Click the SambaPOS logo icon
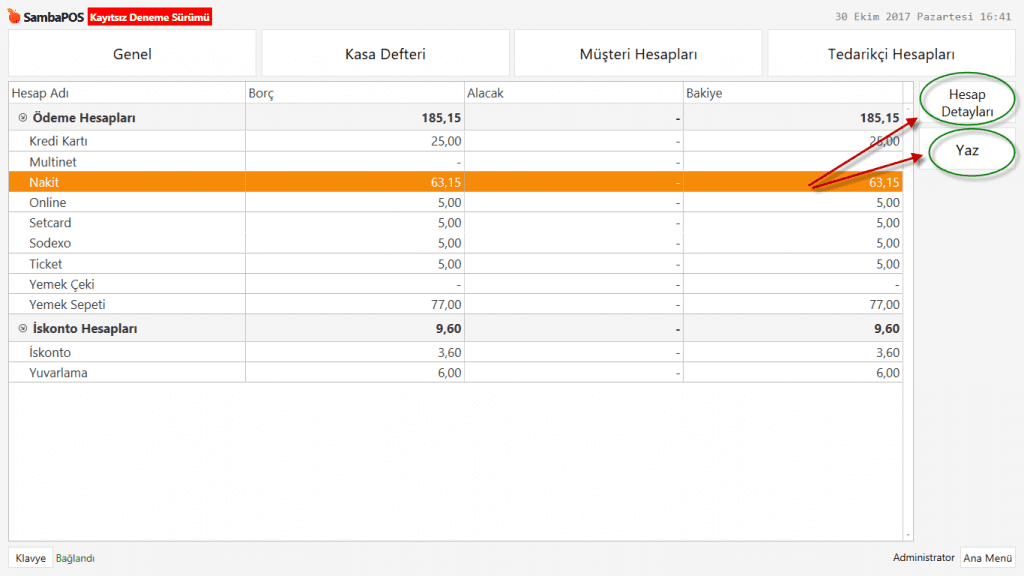Image resolution: width=1024 pixels, height=576 pixels. (14, 17)
